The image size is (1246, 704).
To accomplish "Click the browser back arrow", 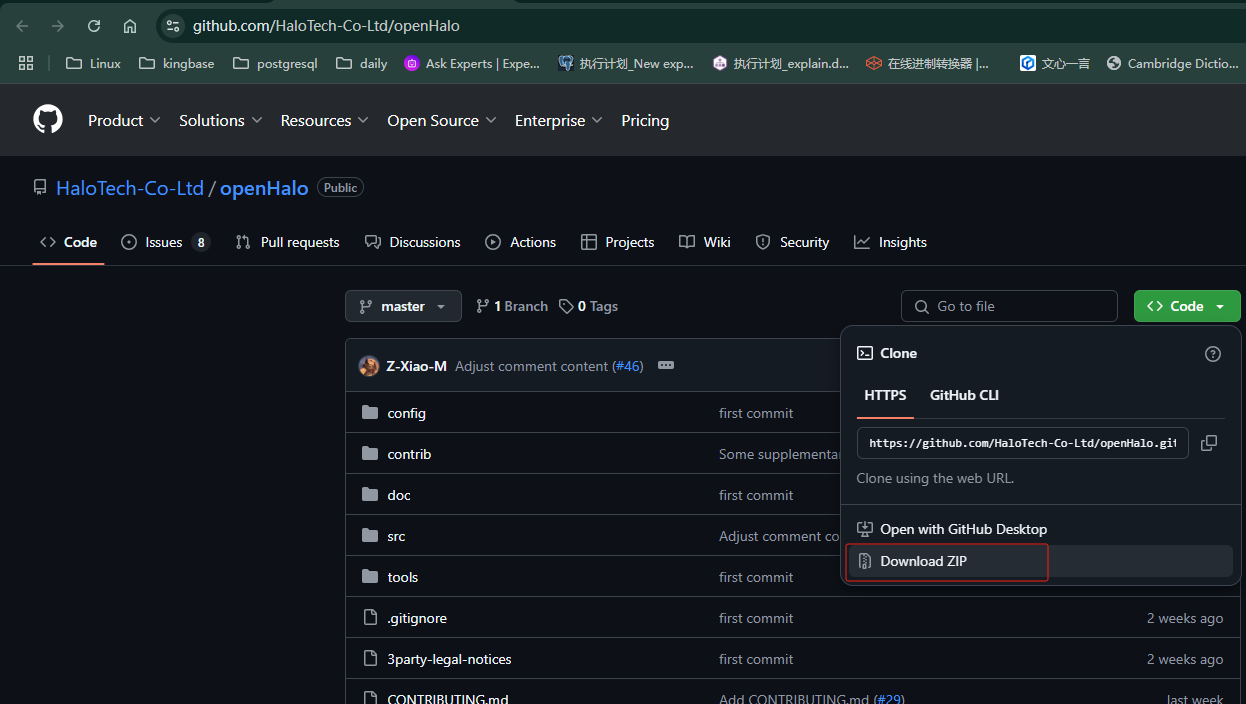I will click(x=22, y=26).
